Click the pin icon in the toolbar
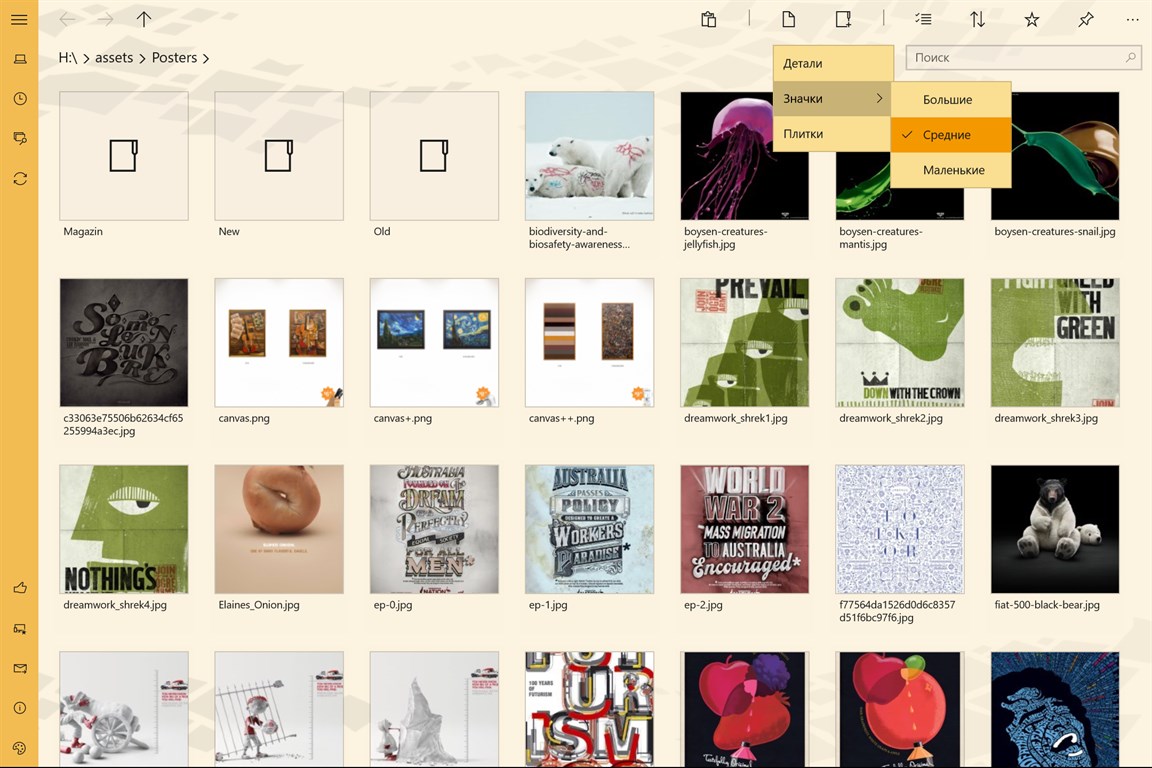The height and width of the screenshot is (768, 1152). (1085, 20)
